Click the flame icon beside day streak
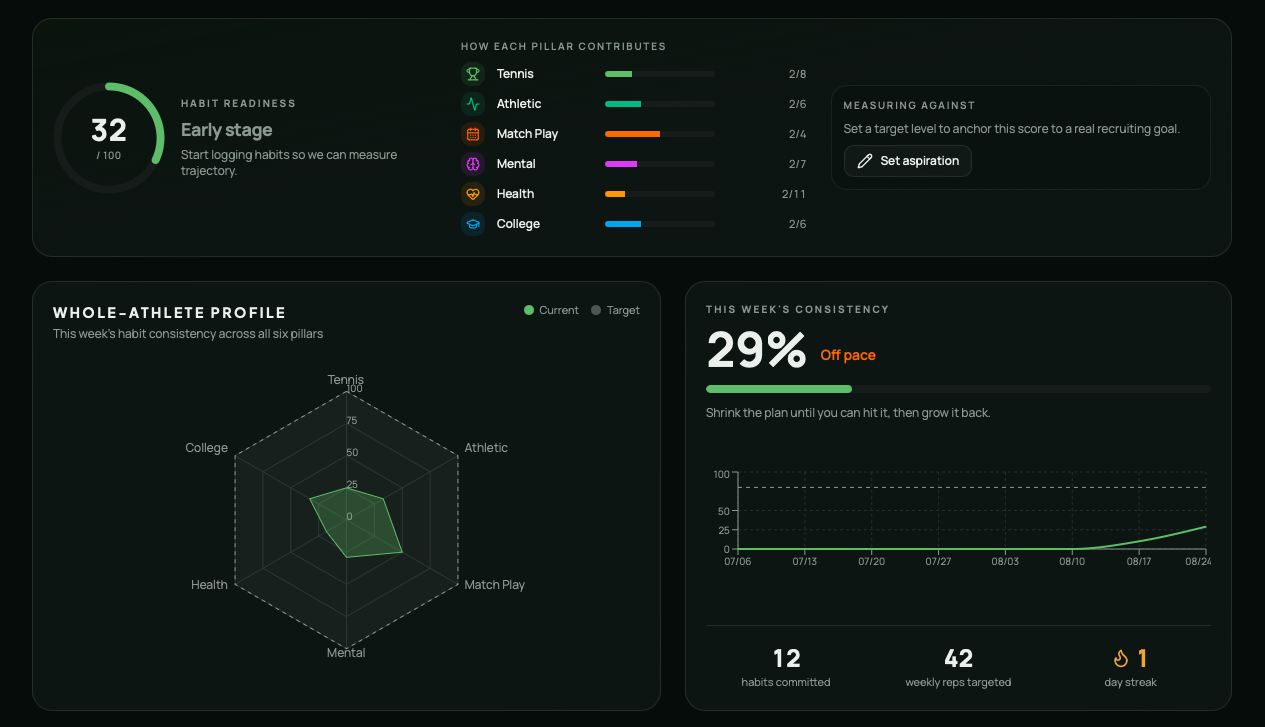1265x727 pixels. pos(1121,658)
